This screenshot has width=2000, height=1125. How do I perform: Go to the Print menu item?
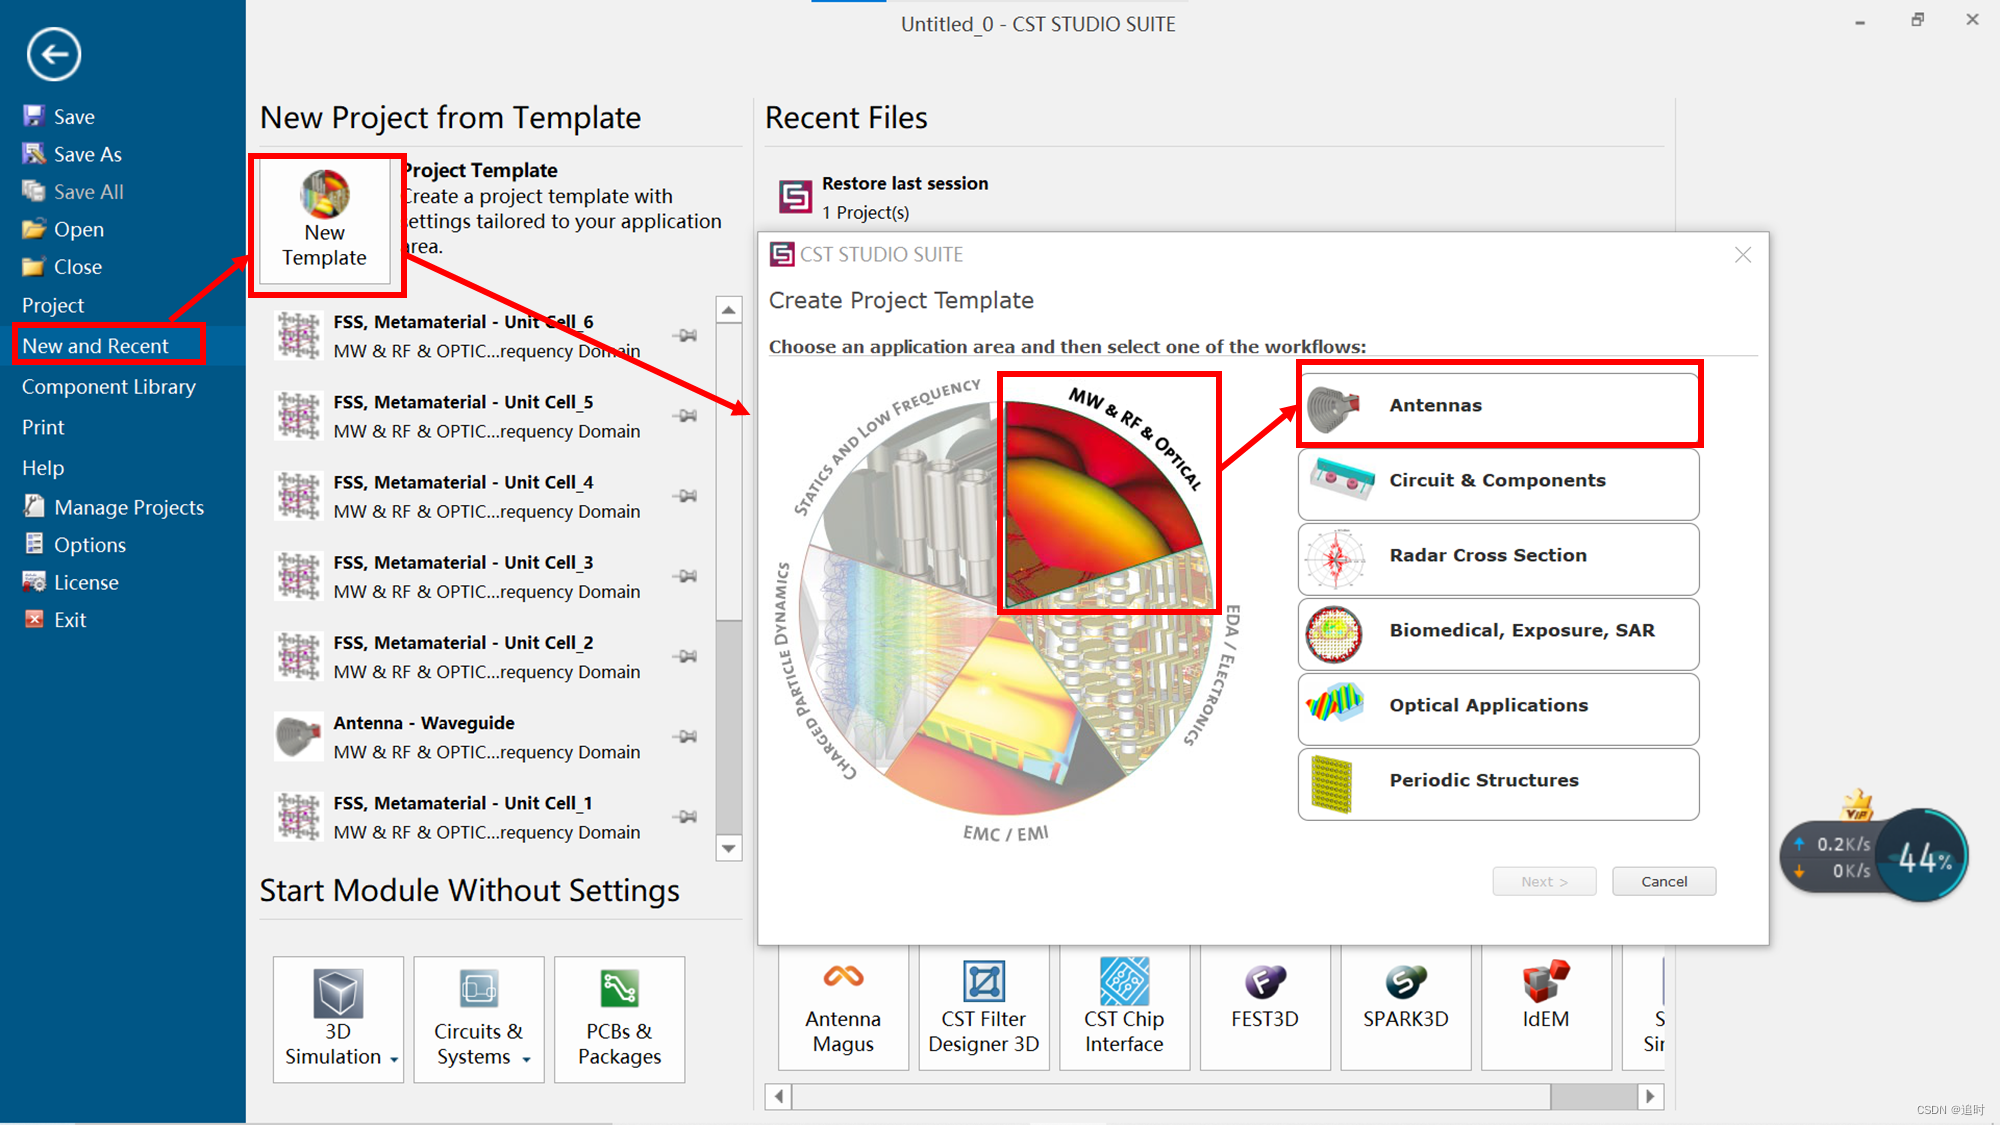(43, 427)
